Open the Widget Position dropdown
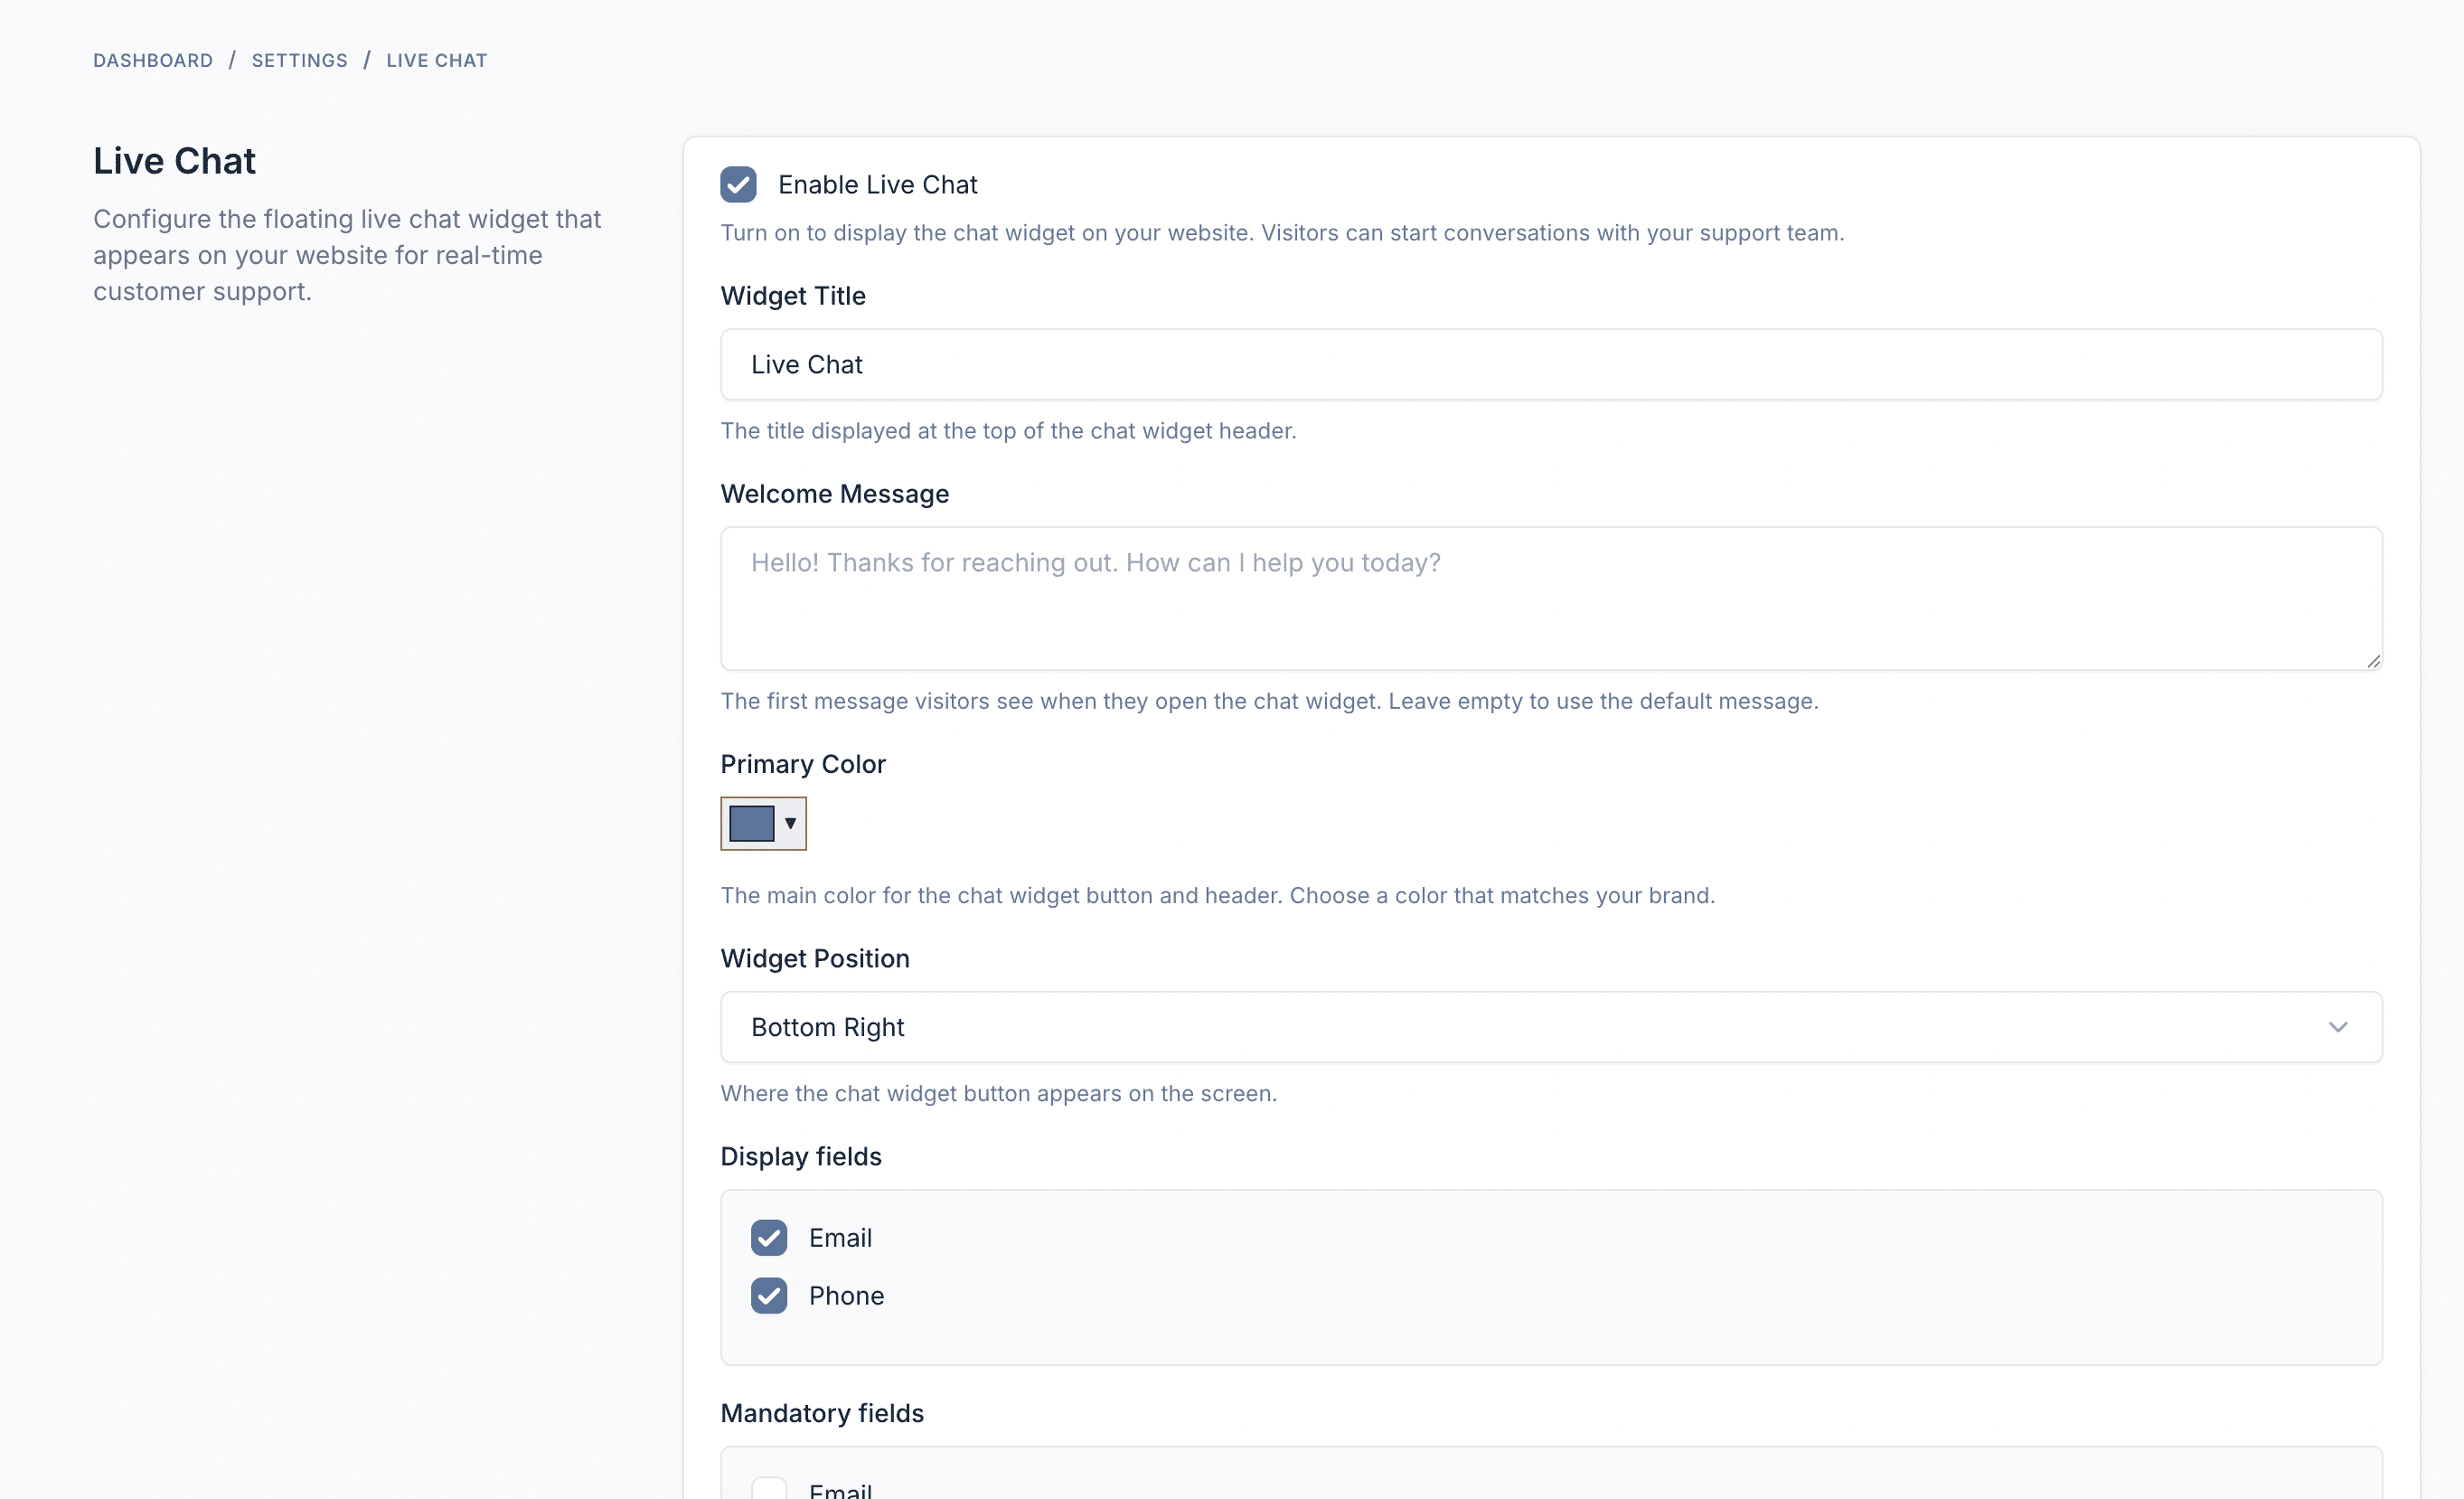Screen dimensions: 2464x1499 click(1550, 1027)
